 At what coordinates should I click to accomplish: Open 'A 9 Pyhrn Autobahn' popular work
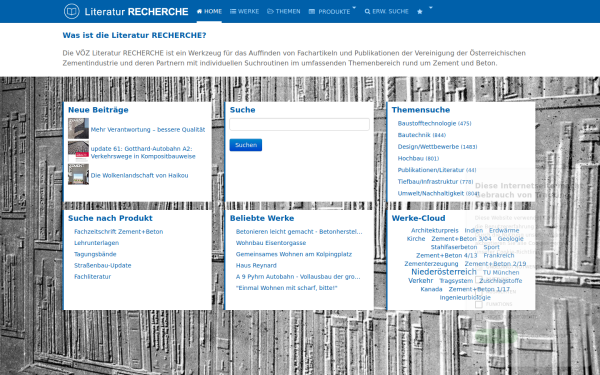pos(298,276)
